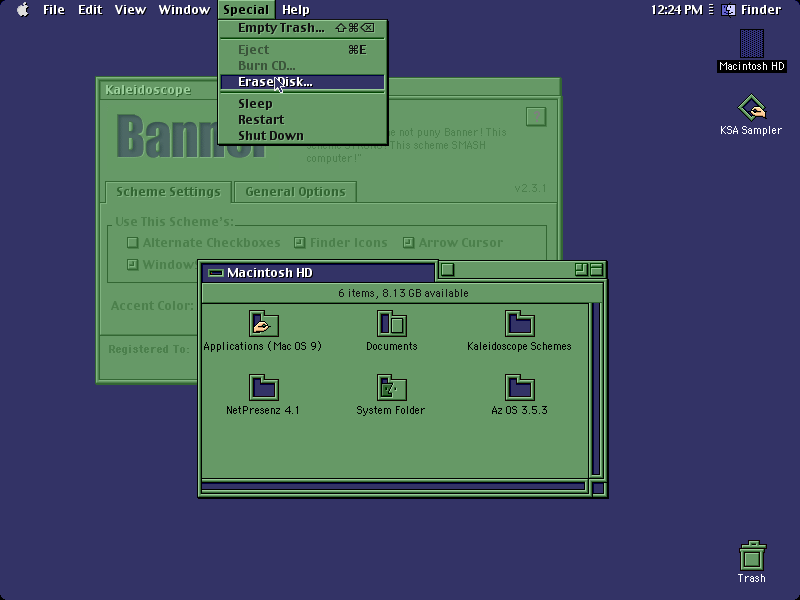Click the Macintosh HD window zoom box
The height and width of the screenshot is (600, 800).
click(x=581, y=269)
